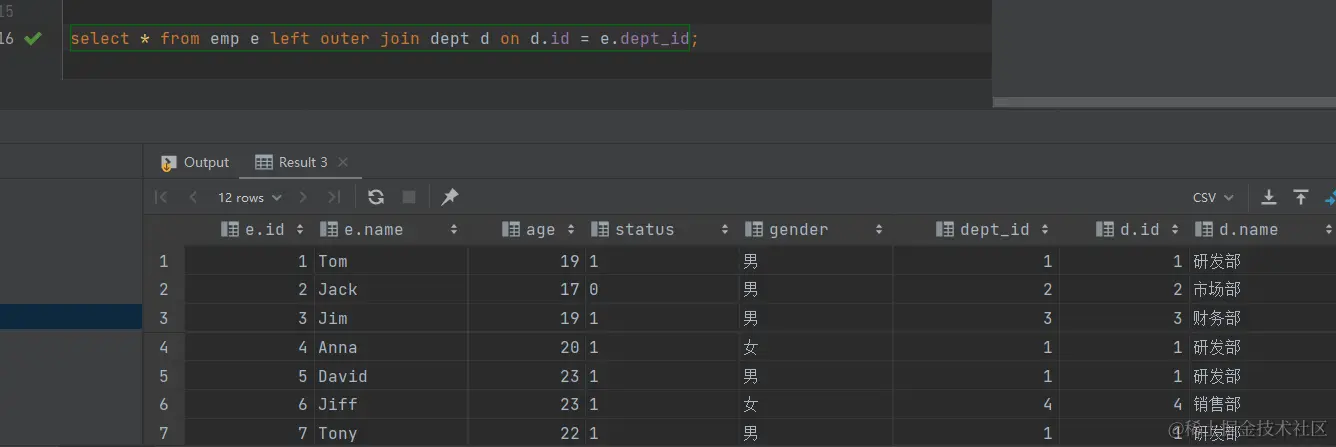The image size is (1336, 447).
Task: Click the age cell 20 in Anna's row
Action: click(527, 347)
